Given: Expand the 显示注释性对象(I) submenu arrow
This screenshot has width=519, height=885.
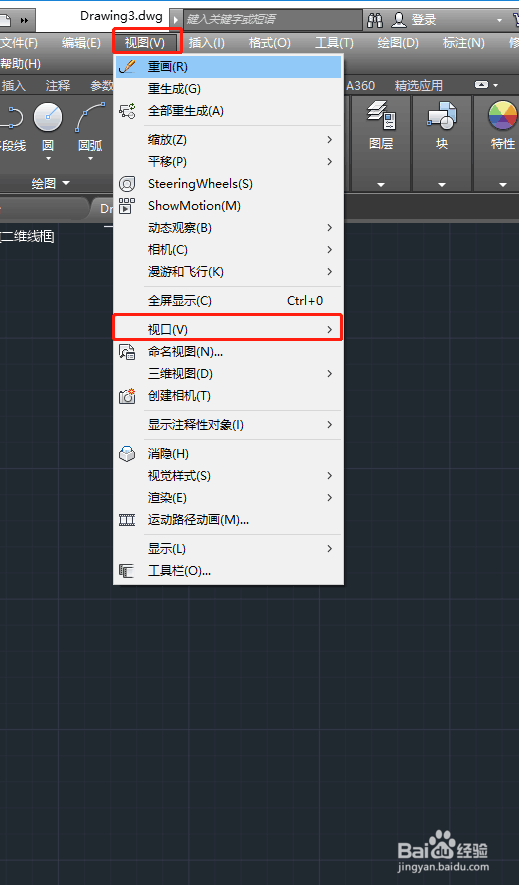Looking at the screenshot, I should click(330, 424).
